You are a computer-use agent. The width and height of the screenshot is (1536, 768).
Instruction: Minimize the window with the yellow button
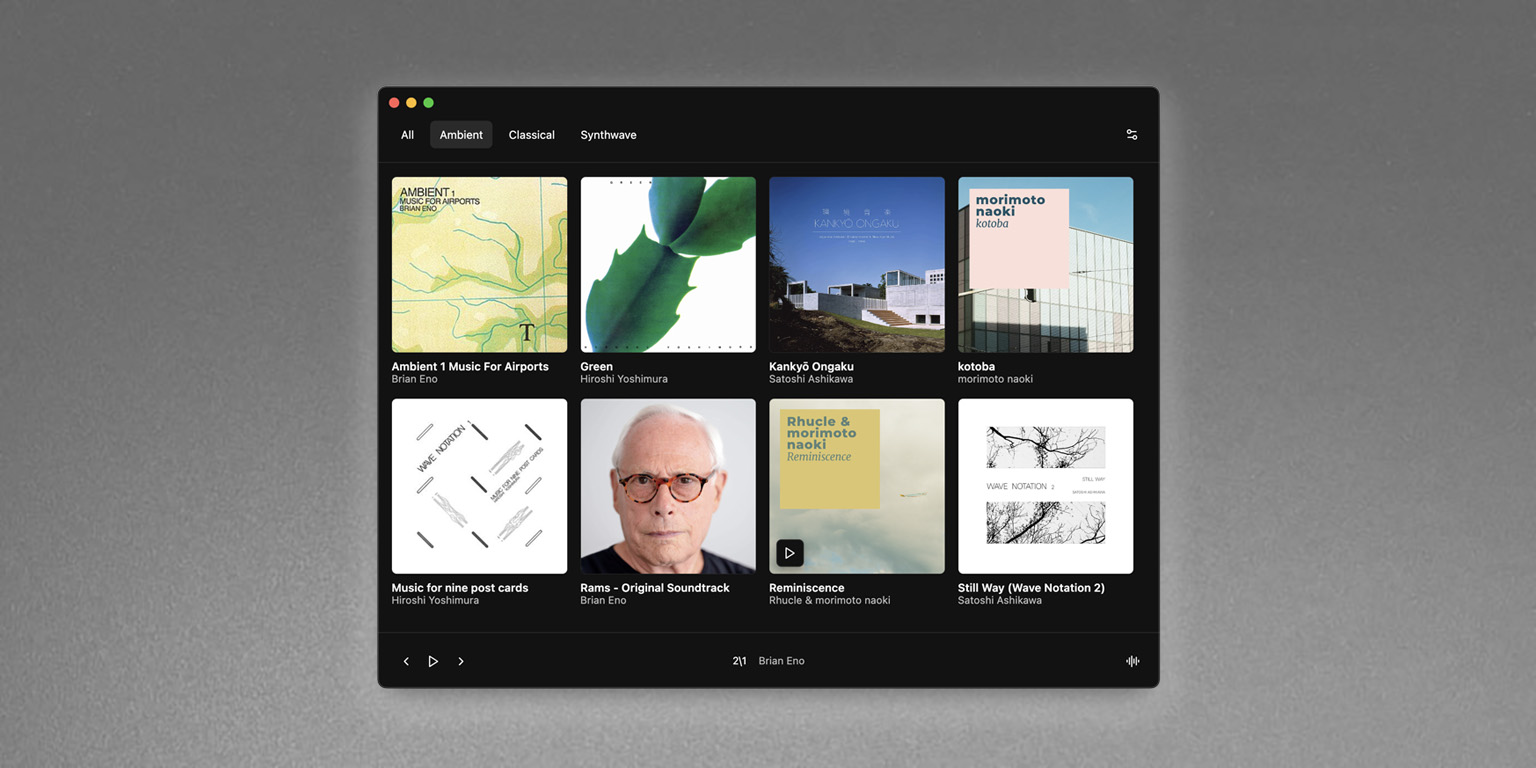tap(411, 102)
